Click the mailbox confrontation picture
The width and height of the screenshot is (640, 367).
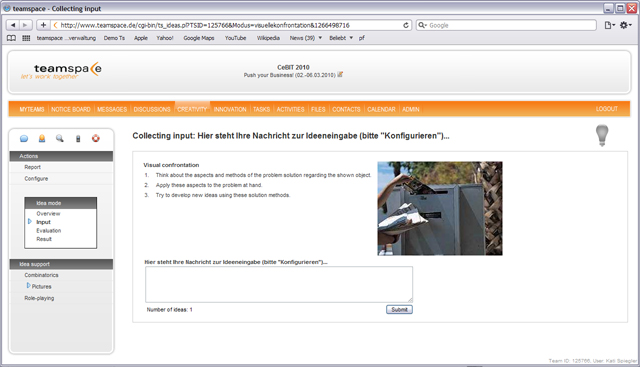[x=440, y=208]
